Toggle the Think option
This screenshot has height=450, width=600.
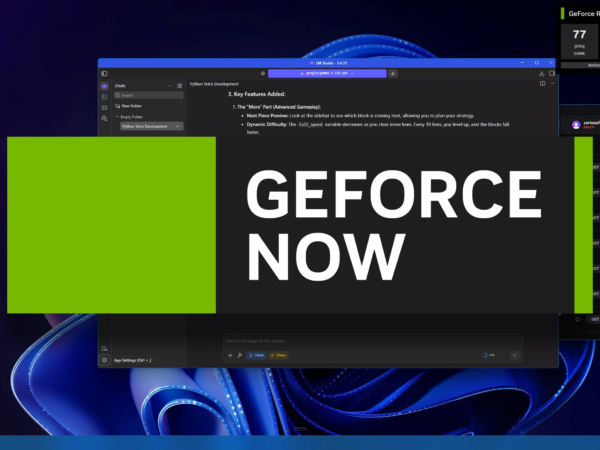click(x=256, y=355)
